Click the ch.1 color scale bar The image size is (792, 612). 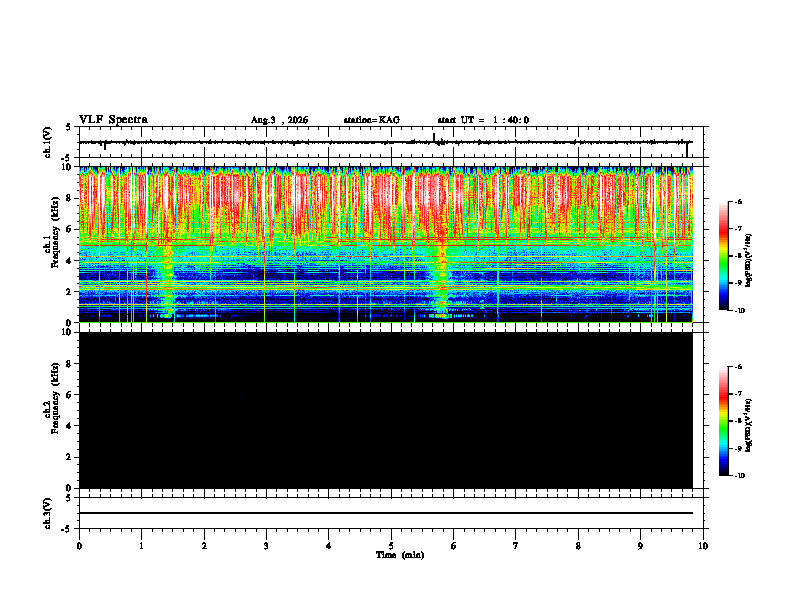[724, 256]
